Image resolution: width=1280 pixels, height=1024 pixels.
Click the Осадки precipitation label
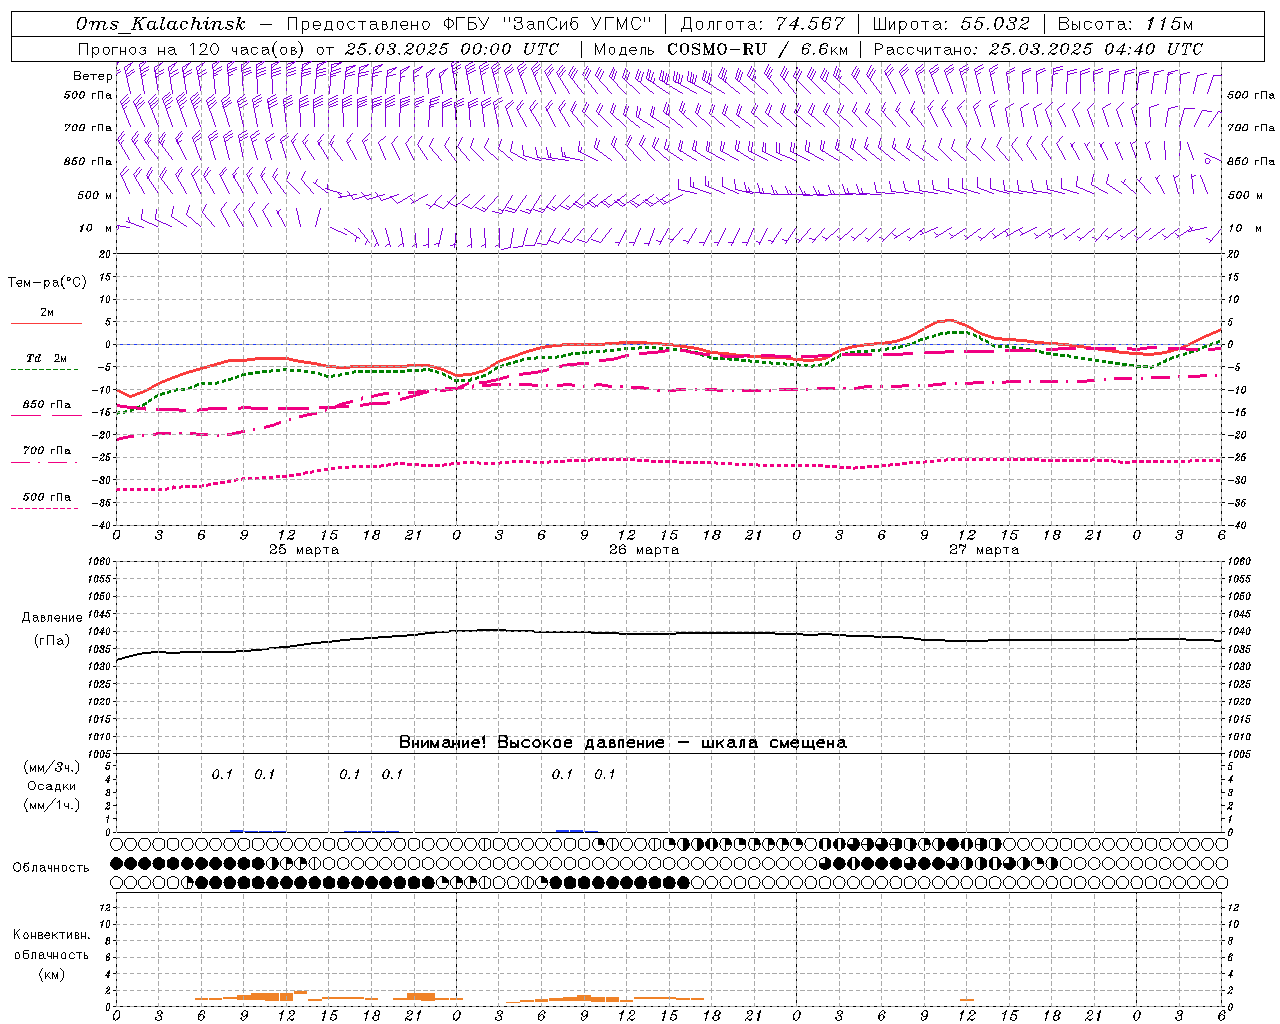point(52,786)
